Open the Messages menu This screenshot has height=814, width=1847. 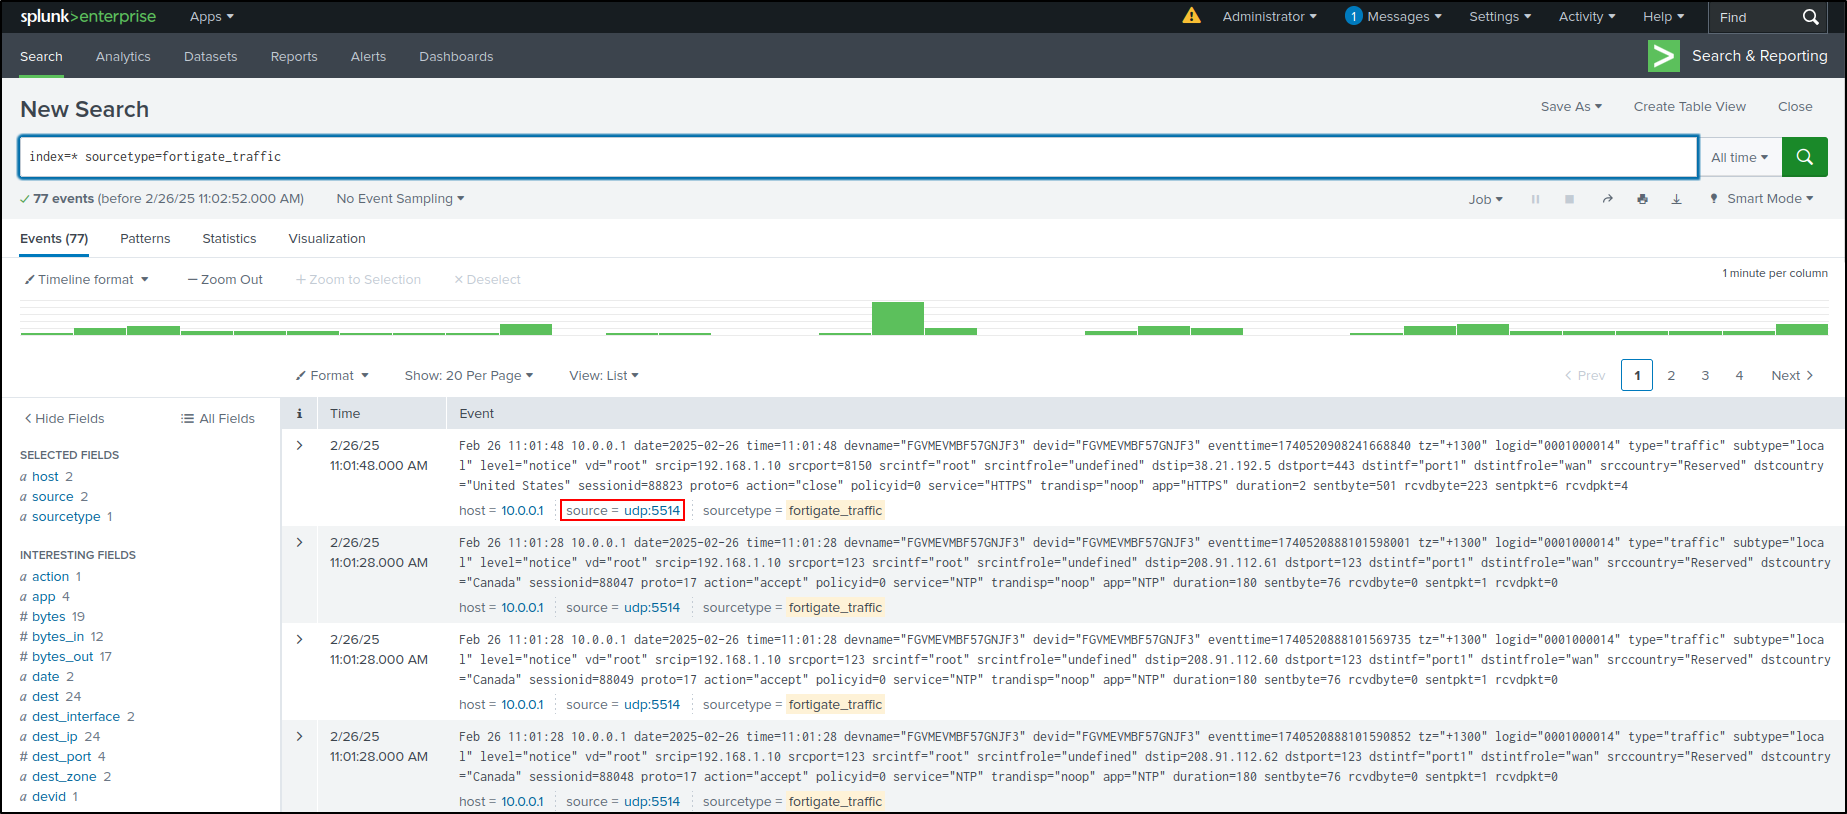(1393, 17)
